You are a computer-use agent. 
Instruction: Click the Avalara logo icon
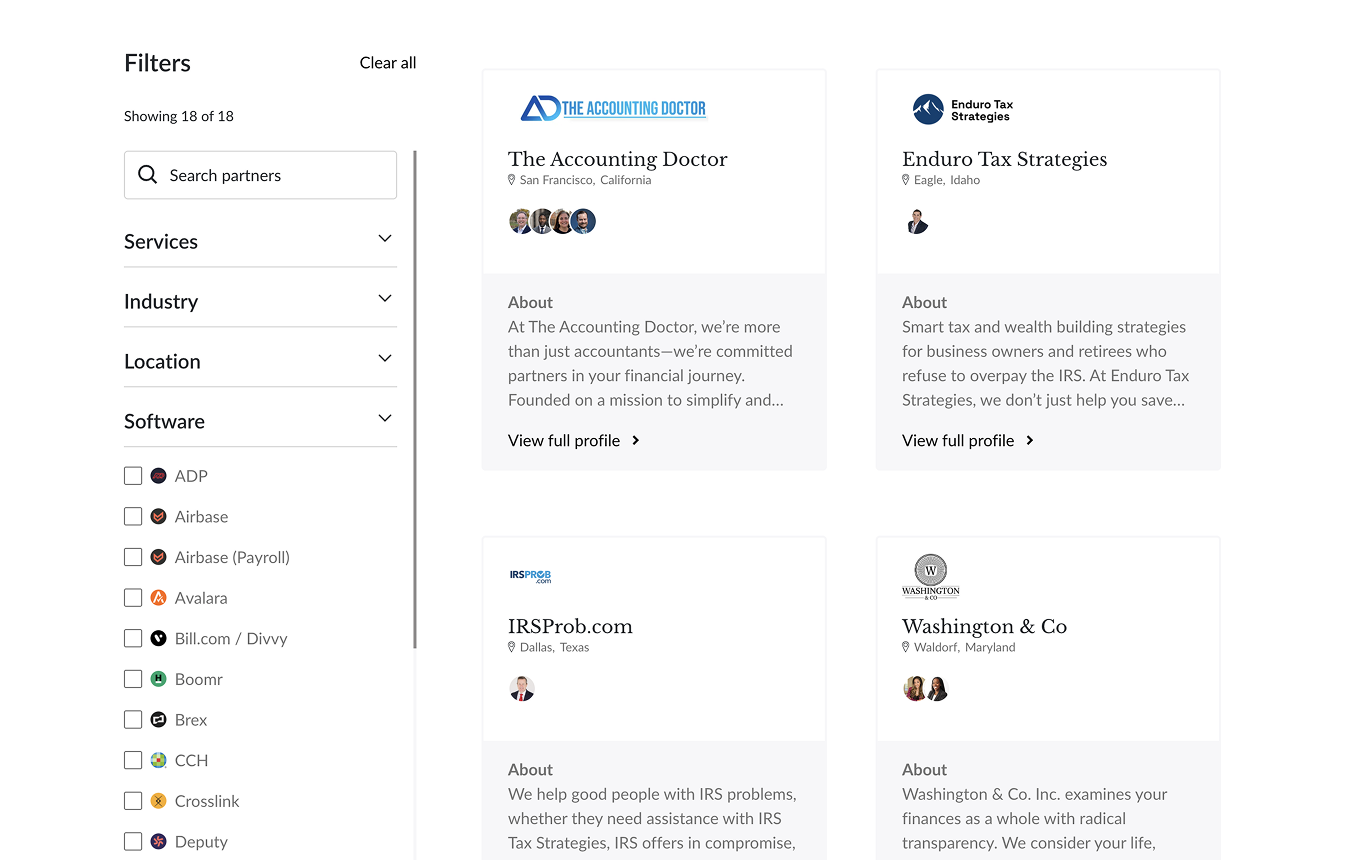click(158, 598)
